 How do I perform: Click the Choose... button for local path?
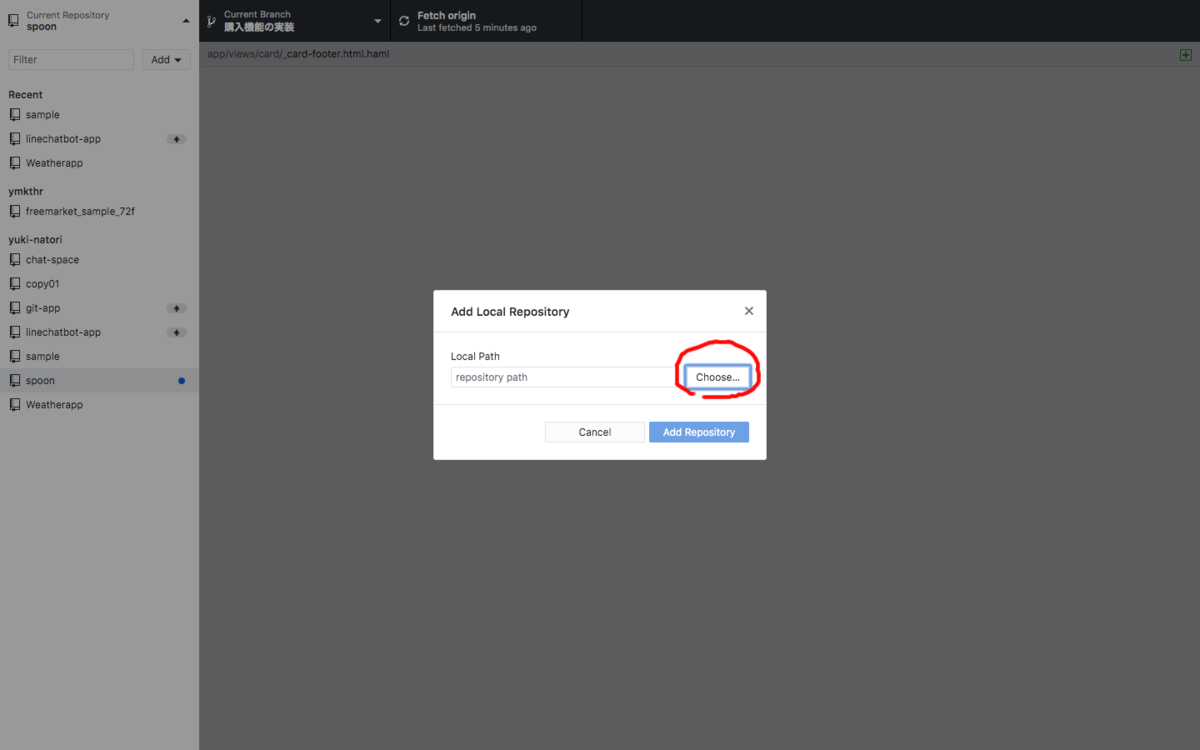tap(717, 377)
